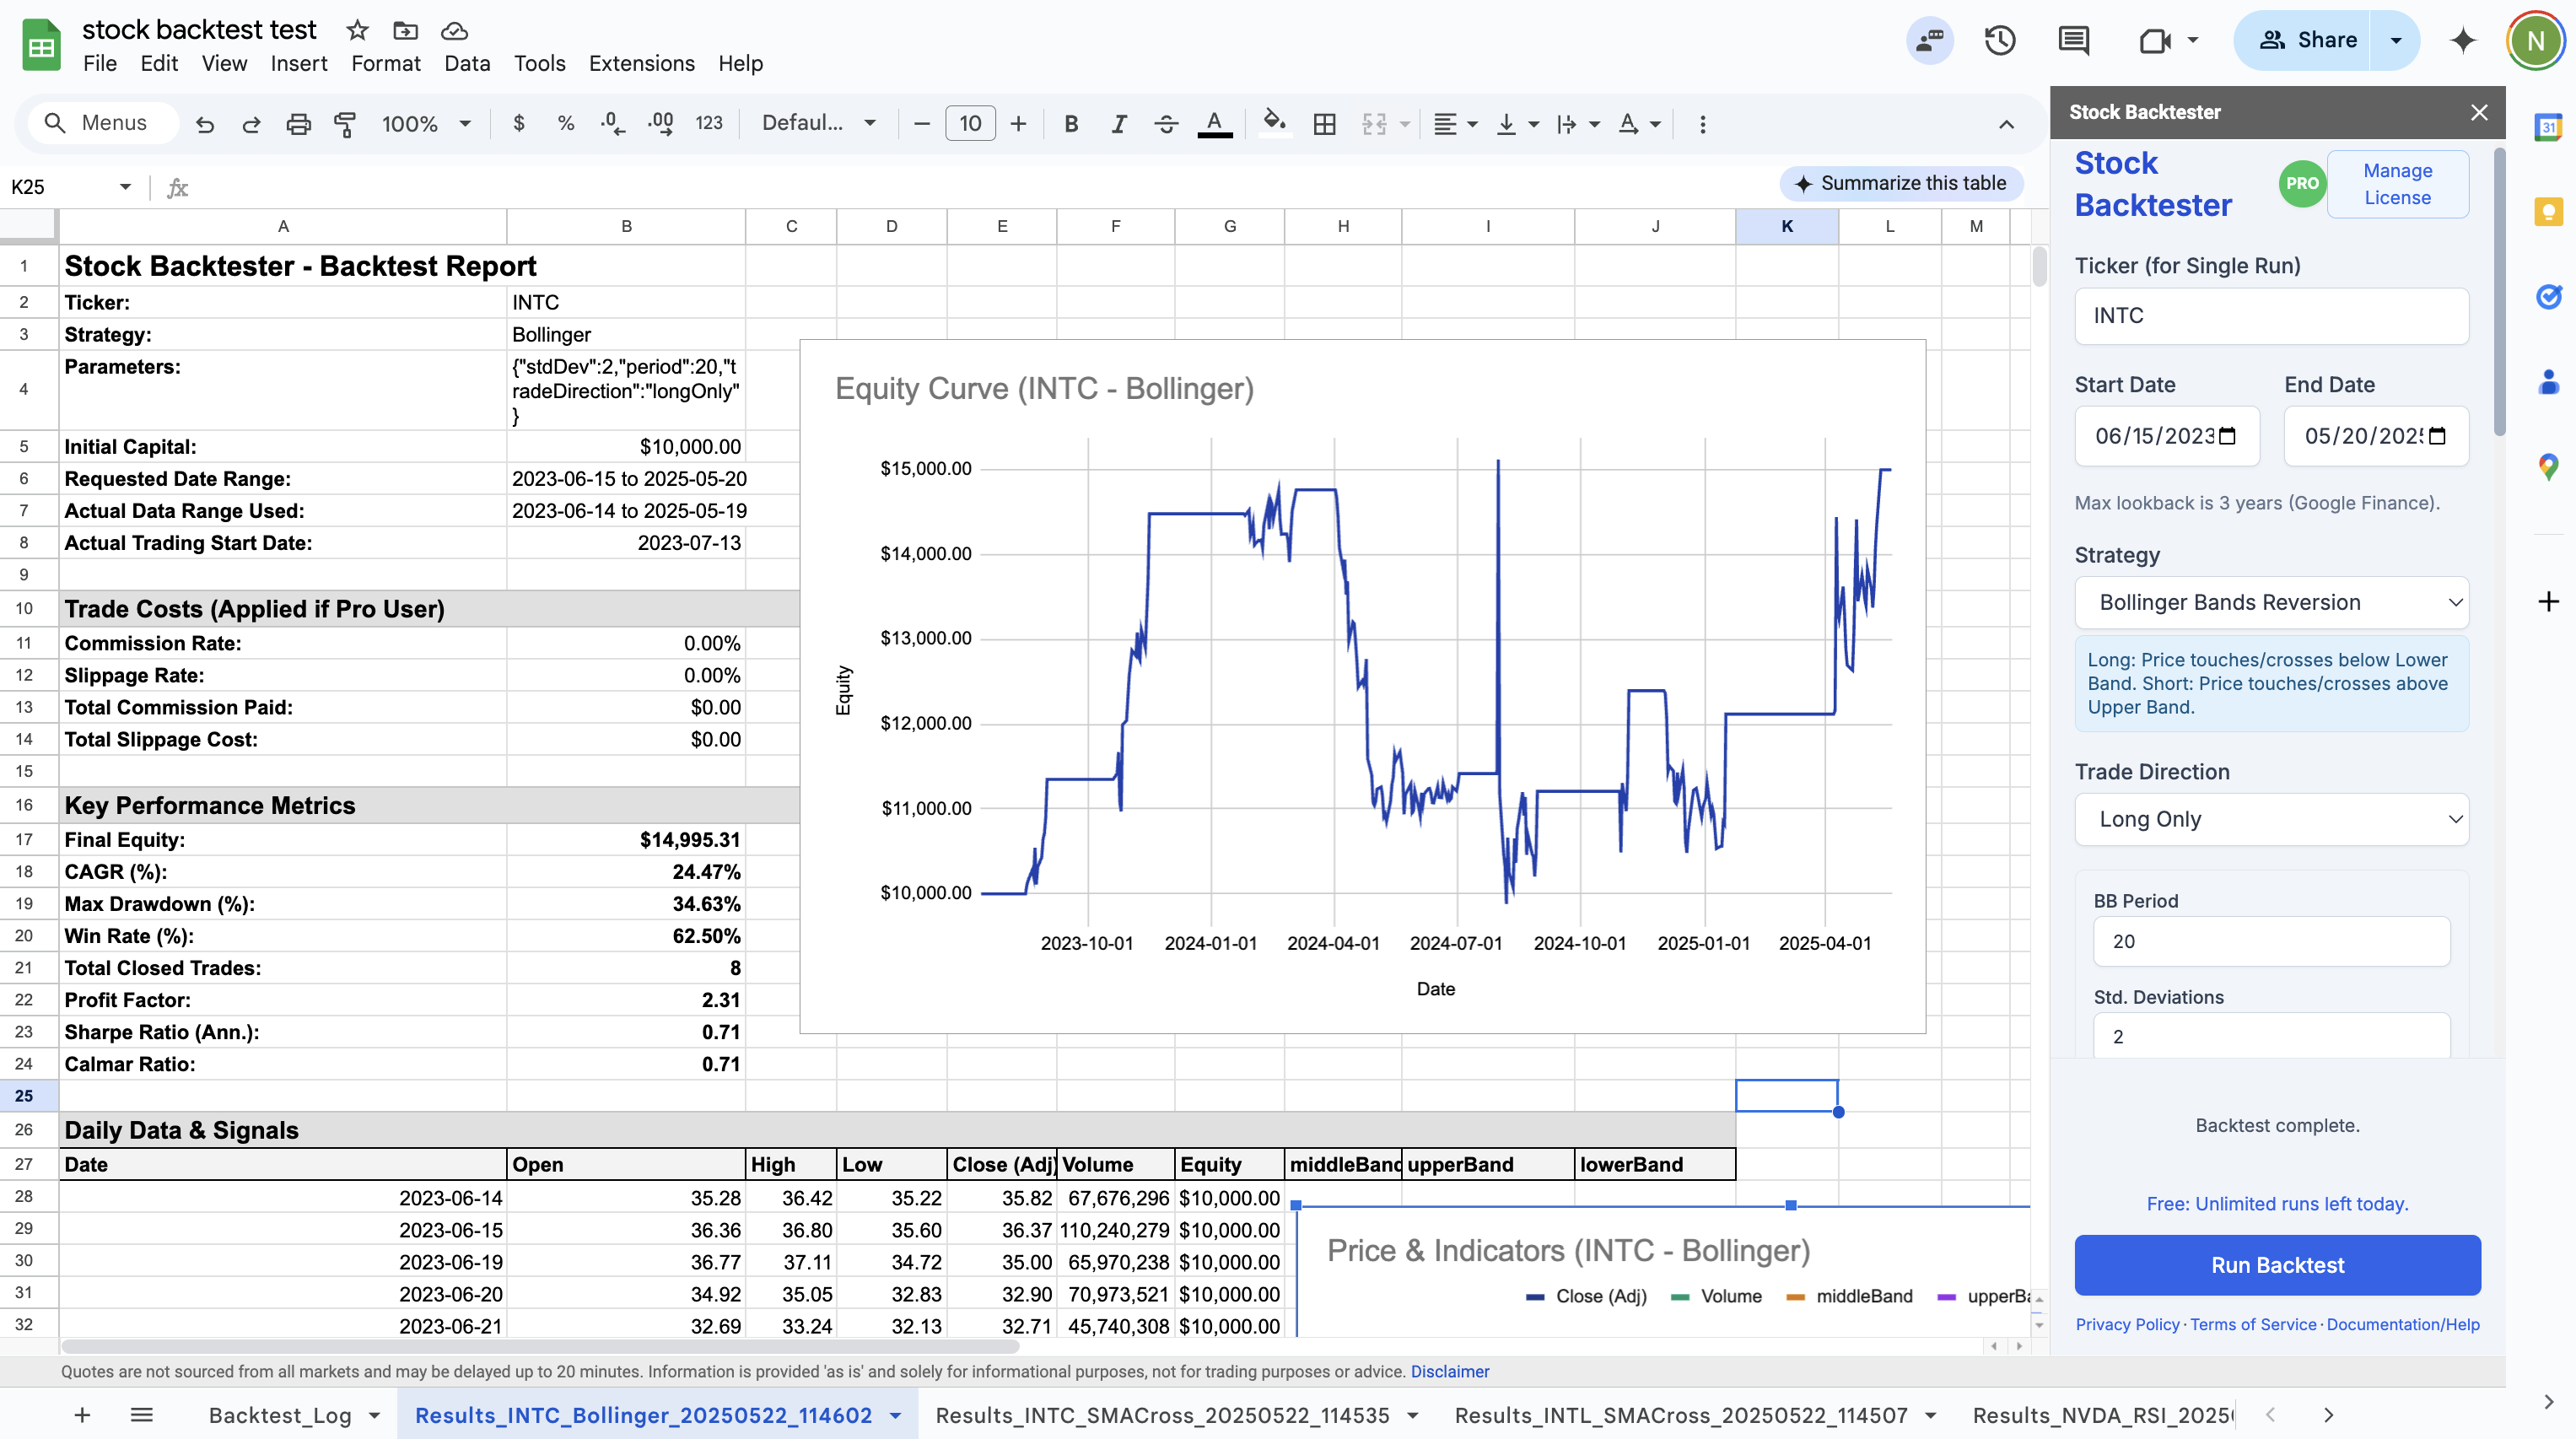This screenshot has width=2576, height=1439.
Task: Click the print icon
Action: pyautogui.click(x=298, y=124)
